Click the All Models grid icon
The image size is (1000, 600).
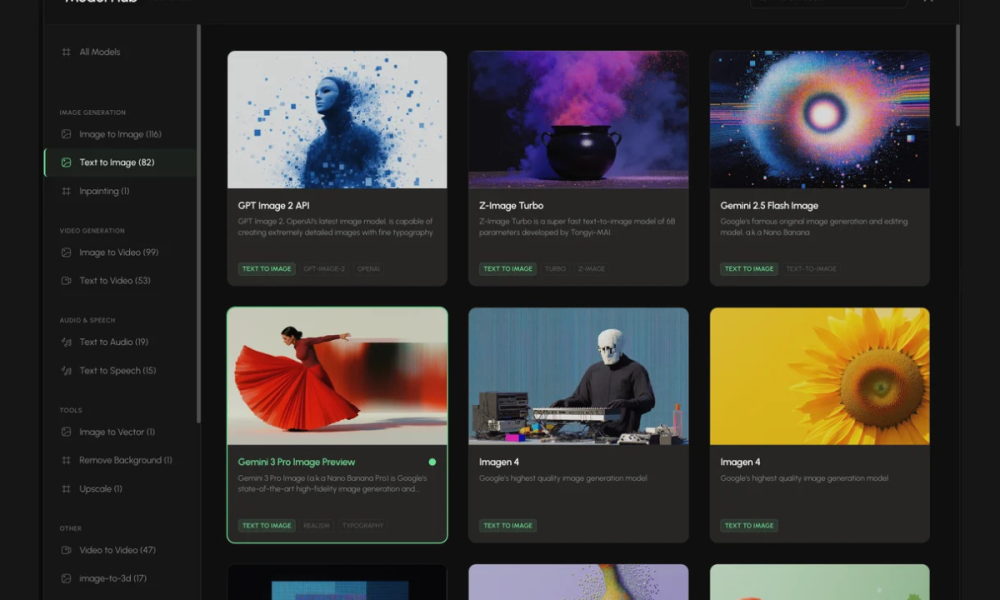(66, 52)
